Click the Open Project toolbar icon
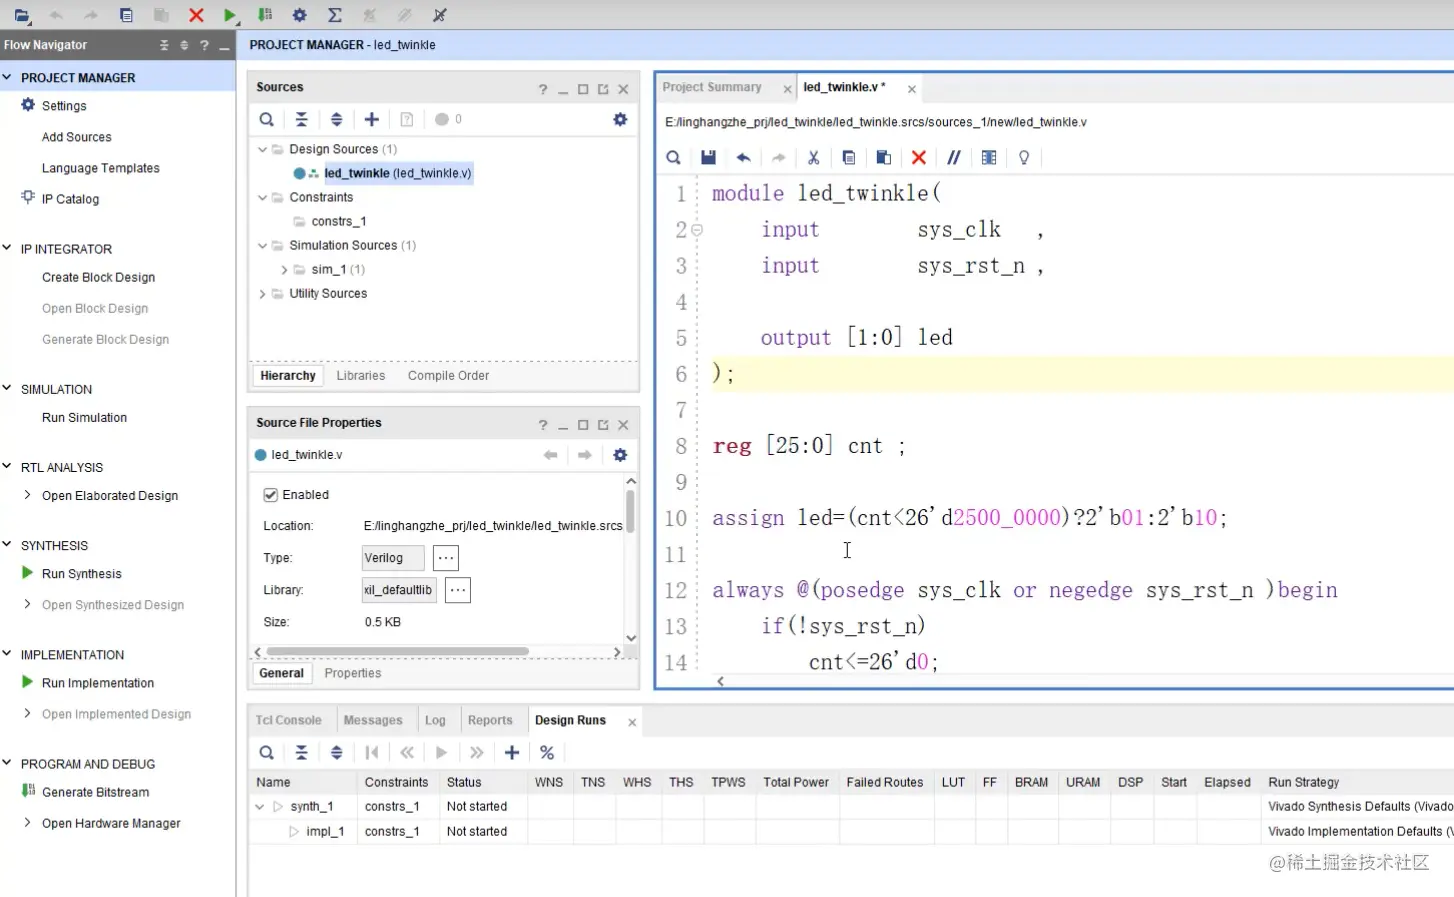The height and width of the screenshot is (897, 1454). [21, 15]
